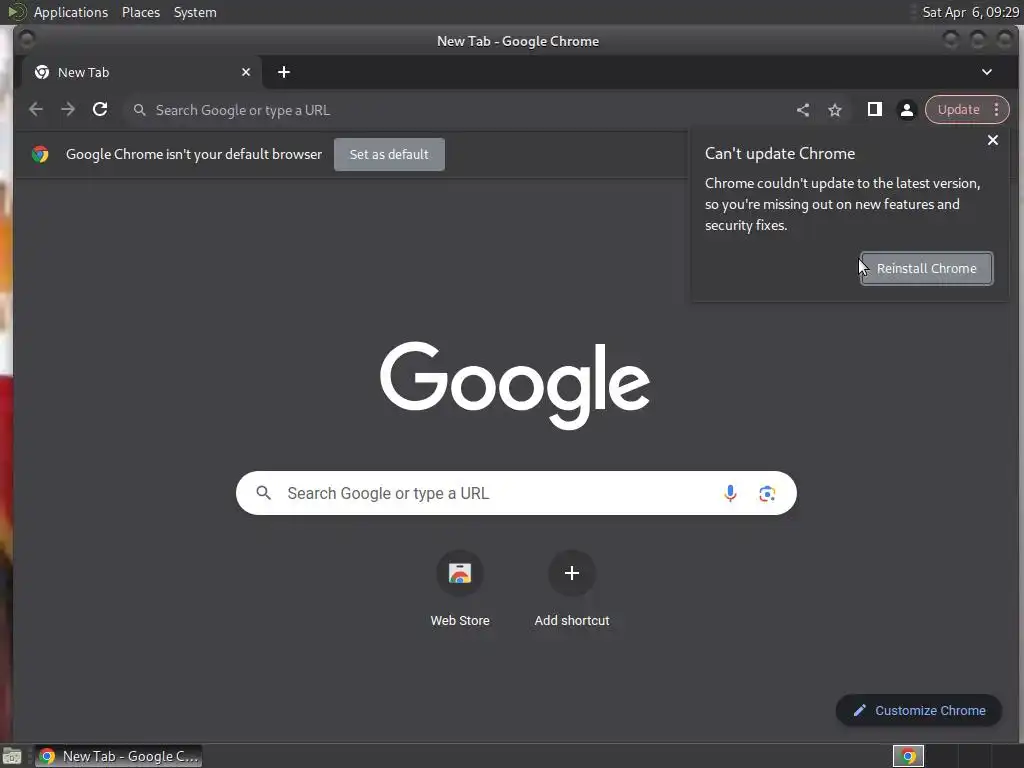Click the Chrome workspace icon in bottom panel
The width and height of the screenshot is (1024, 768).
pyautogui.click(x=908, y=756)
